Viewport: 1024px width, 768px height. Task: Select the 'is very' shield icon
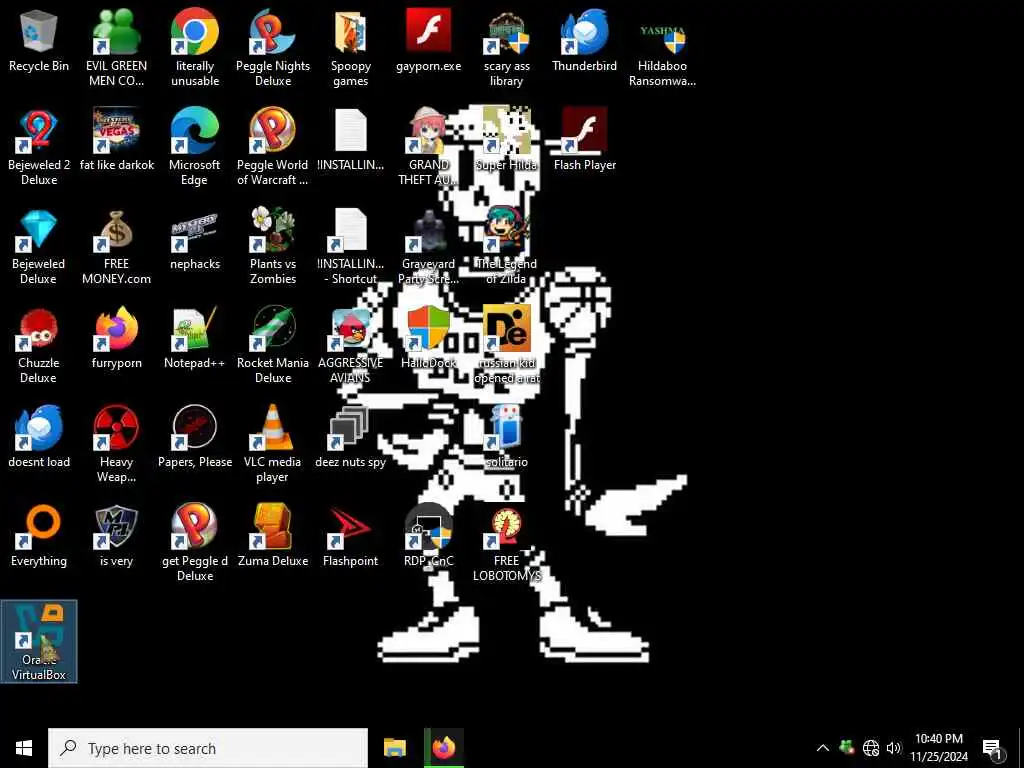(116, 536)
